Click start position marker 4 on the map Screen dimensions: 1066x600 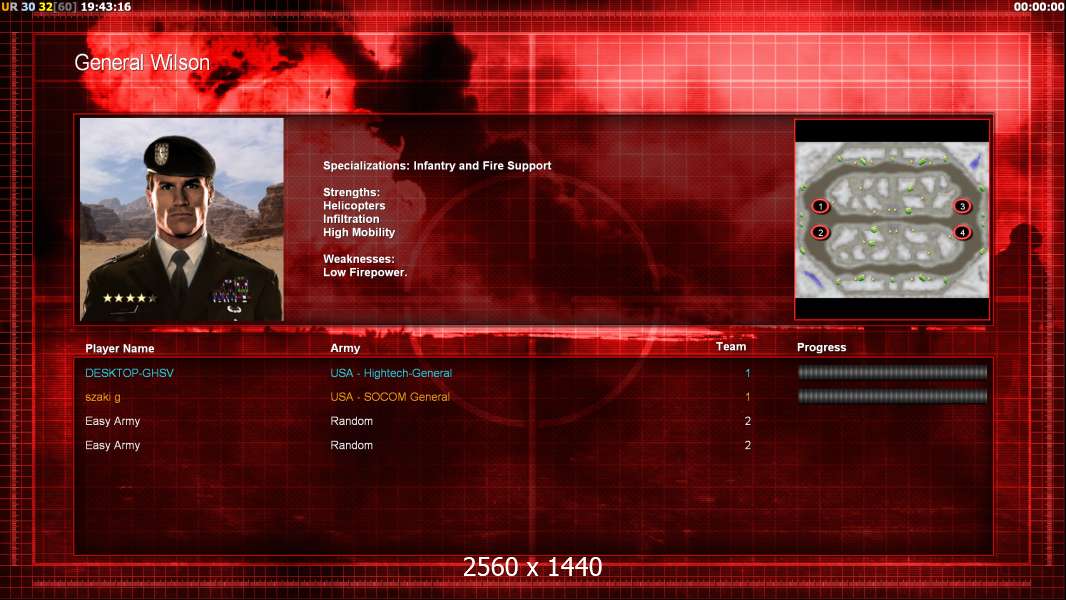(962, 232)
